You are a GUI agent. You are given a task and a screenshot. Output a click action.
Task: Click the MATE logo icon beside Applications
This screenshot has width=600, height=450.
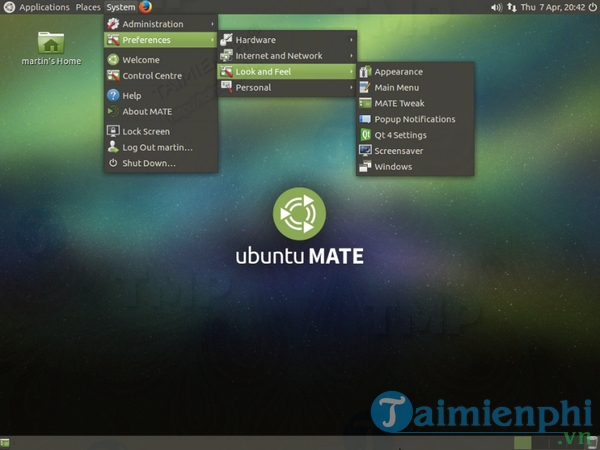point(9,7)
